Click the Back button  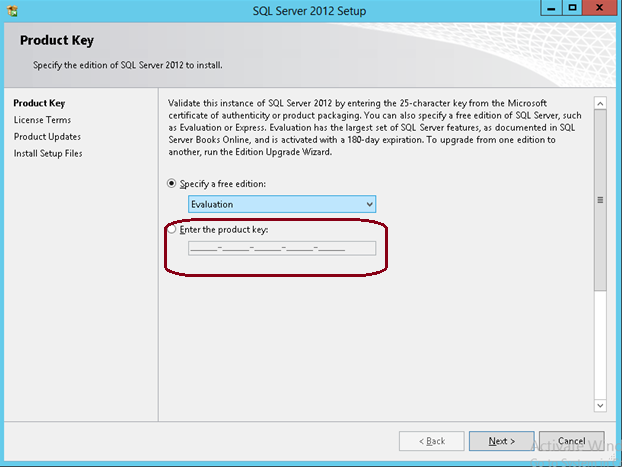[x=431, y=441]
